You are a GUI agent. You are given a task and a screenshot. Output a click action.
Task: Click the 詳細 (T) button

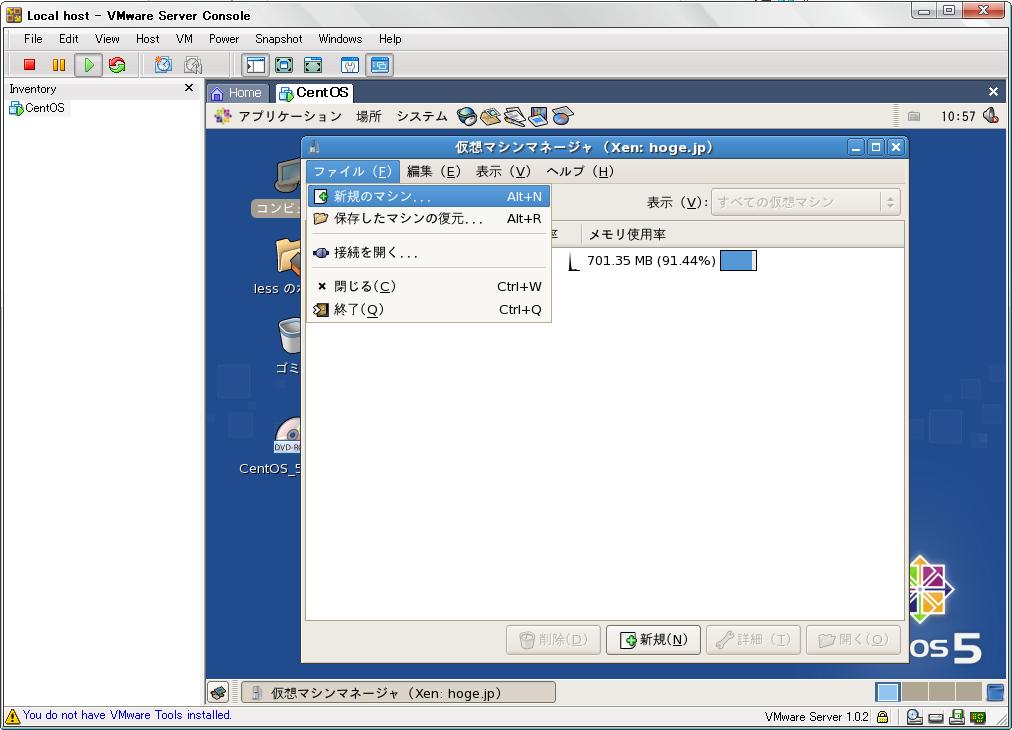(753, 640)
